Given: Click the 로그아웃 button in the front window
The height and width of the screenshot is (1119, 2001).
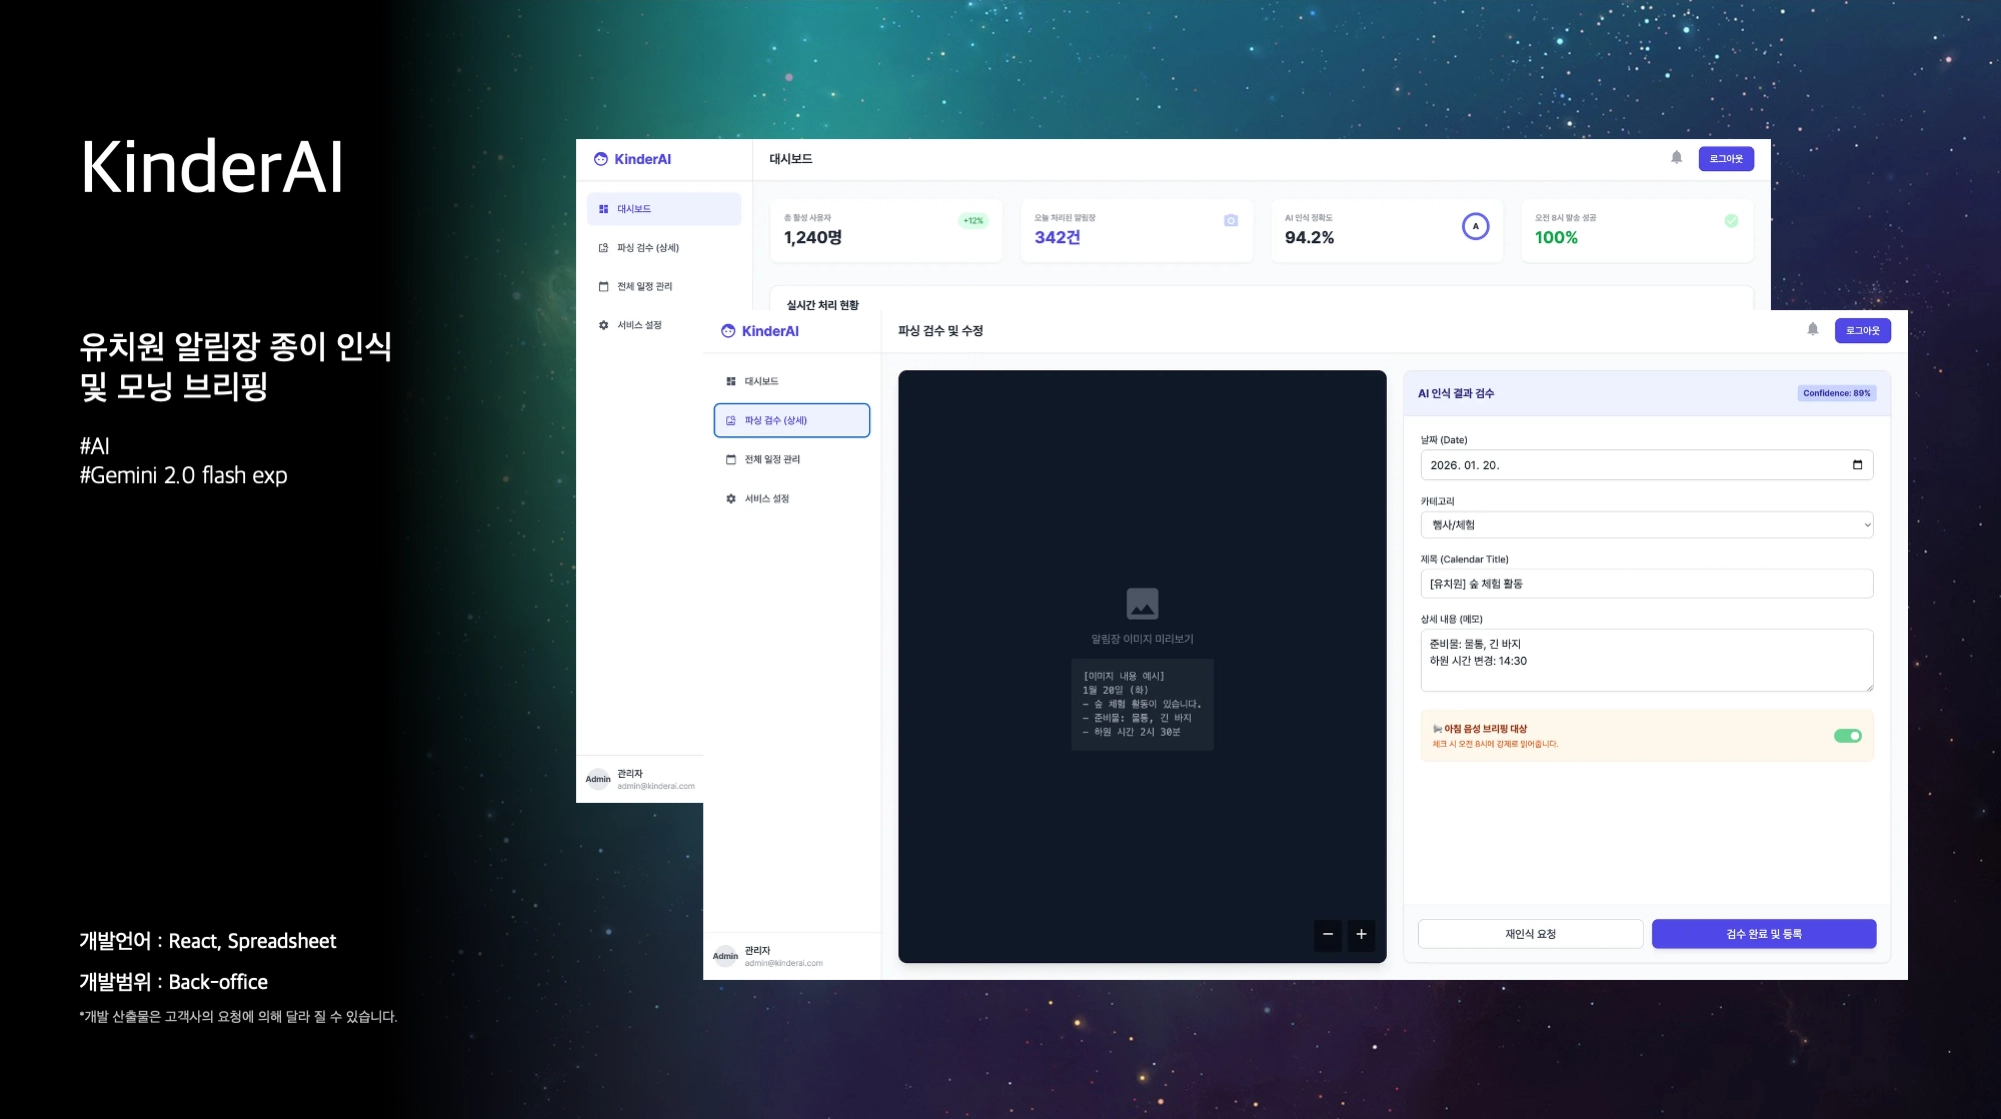Looking at the screenshot, I should point(1862,331).
